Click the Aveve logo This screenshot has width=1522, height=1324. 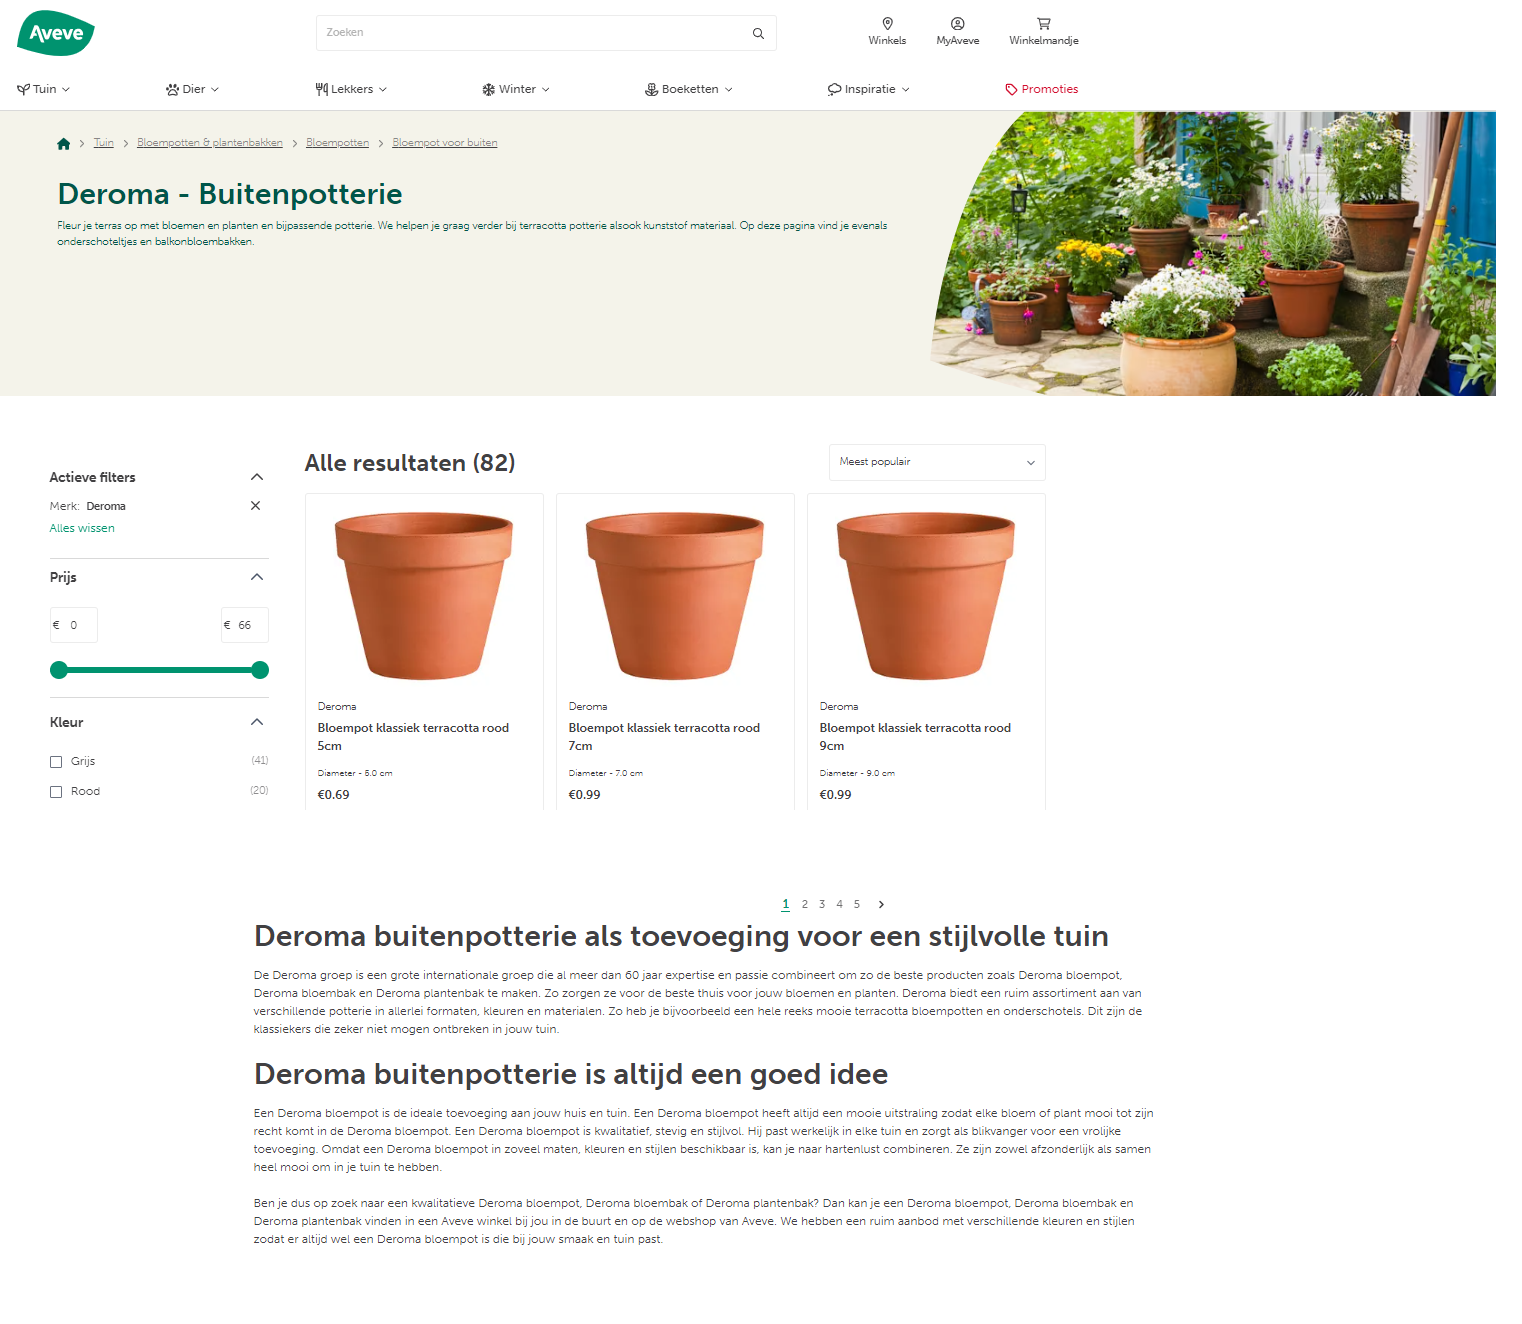pos(55,32)
